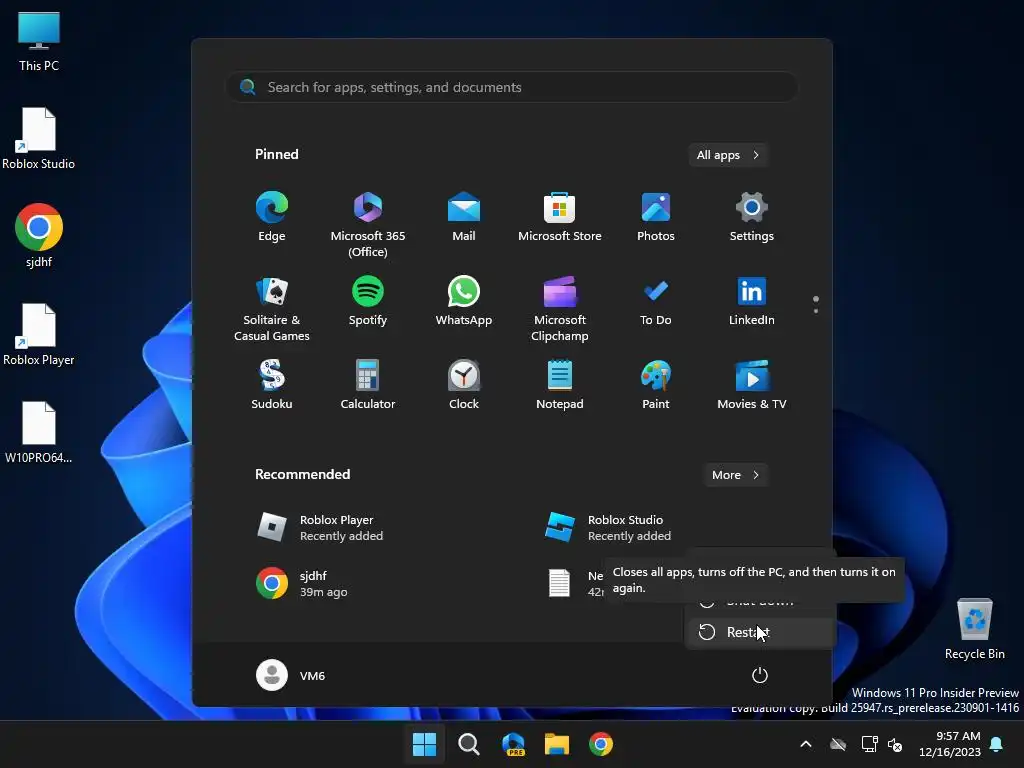
Task: Open WhatsApp pinned app
Action: click(x=464, y=302)
